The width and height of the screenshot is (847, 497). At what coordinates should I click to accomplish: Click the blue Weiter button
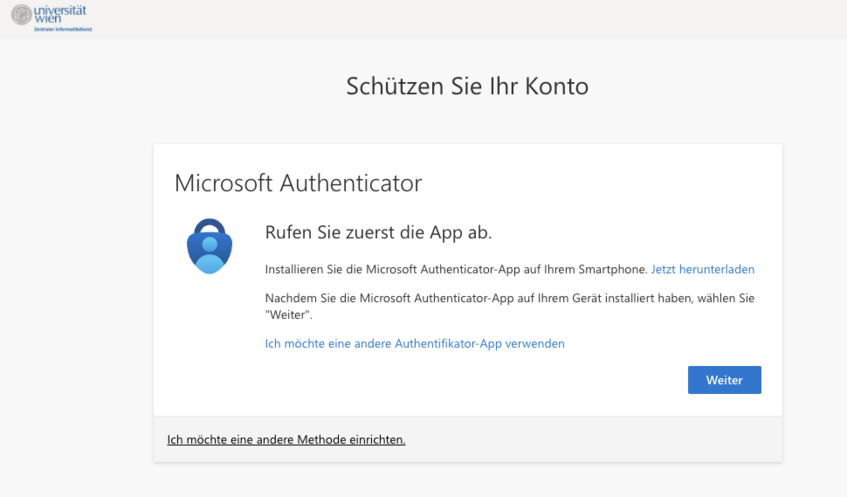(x=724, y=380)
